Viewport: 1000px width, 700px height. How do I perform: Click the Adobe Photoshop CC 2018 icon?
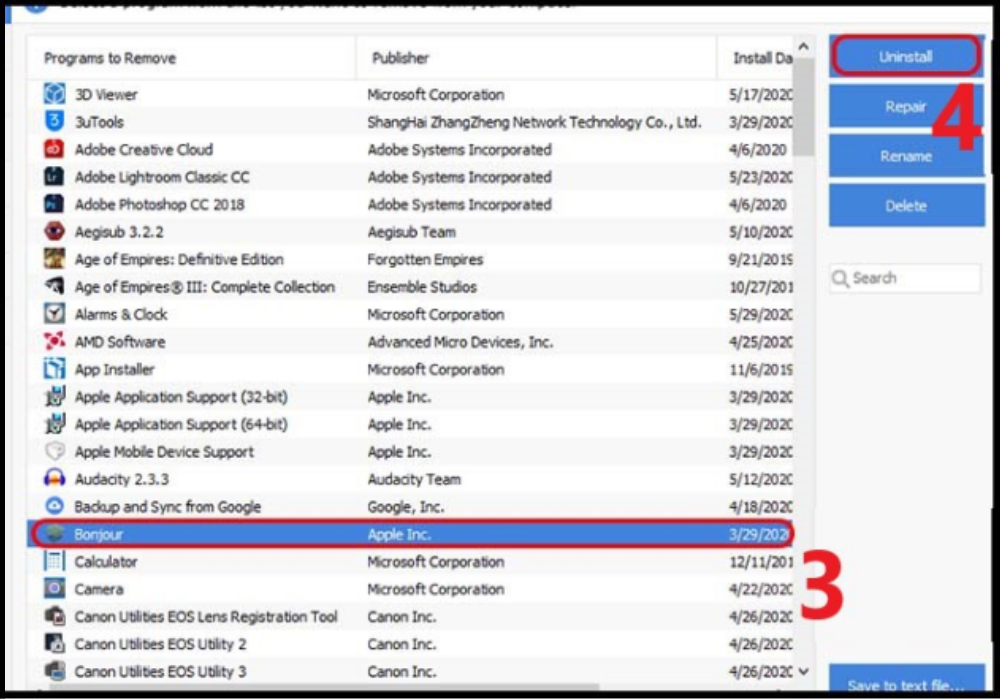coord(54,203)
